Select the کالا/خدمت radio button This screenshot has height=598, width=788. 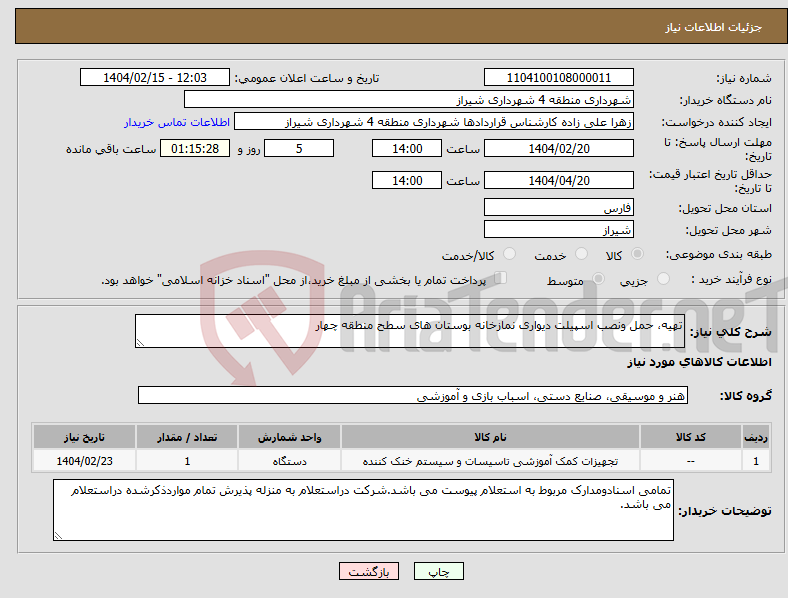click(510, 254)
